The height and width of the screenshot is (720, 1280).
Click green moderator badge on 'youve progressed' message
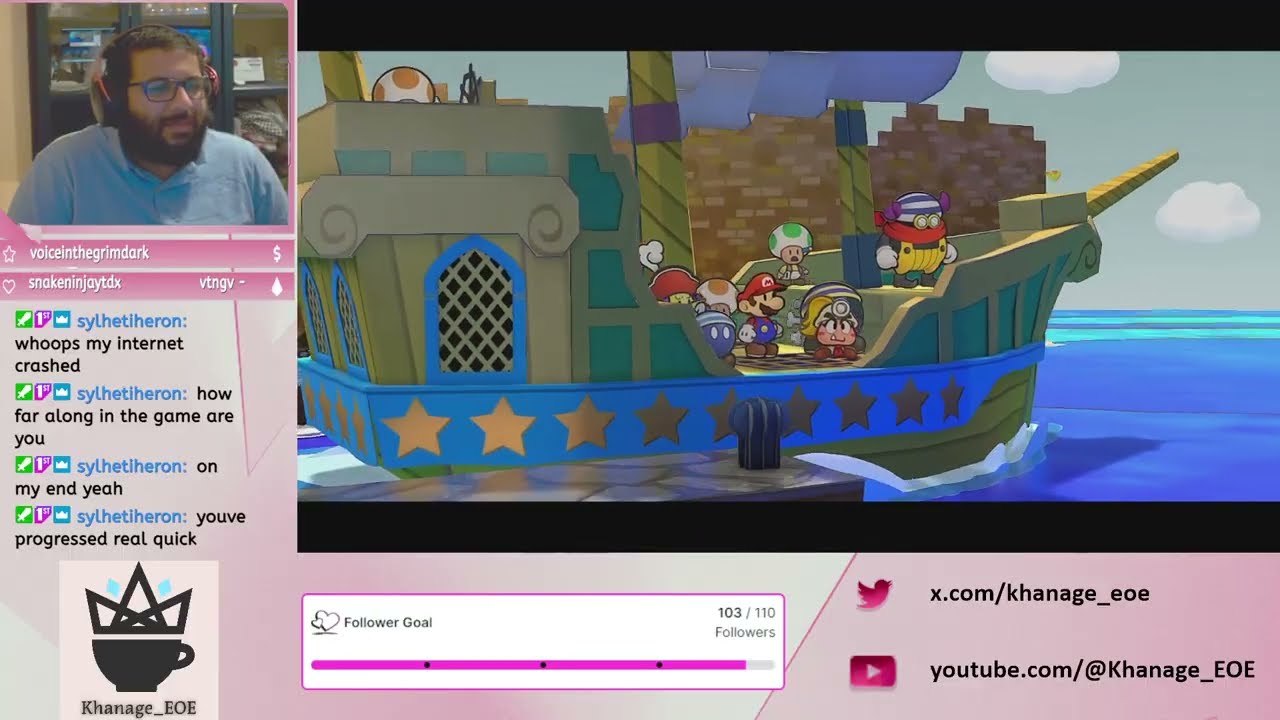tap(22, 516)
